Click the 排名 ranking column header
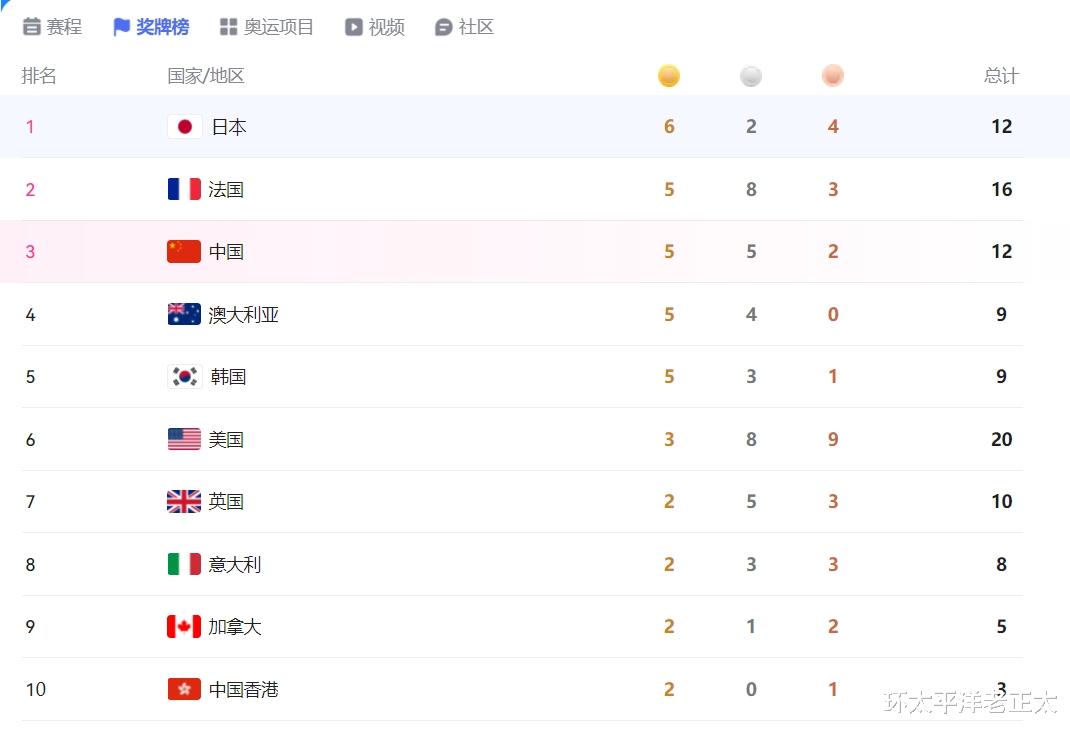Screen dimensions: 1070x731 pos(39,75)
